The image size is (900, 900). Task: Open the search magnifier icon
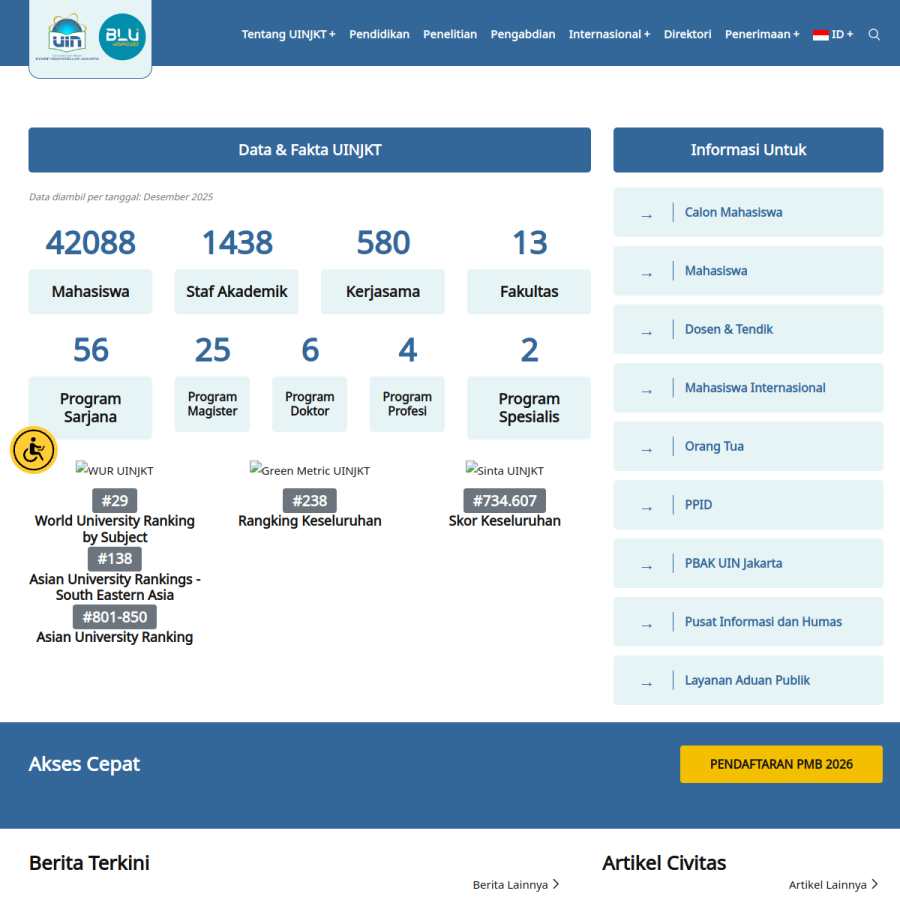click(x=874, y=34)
